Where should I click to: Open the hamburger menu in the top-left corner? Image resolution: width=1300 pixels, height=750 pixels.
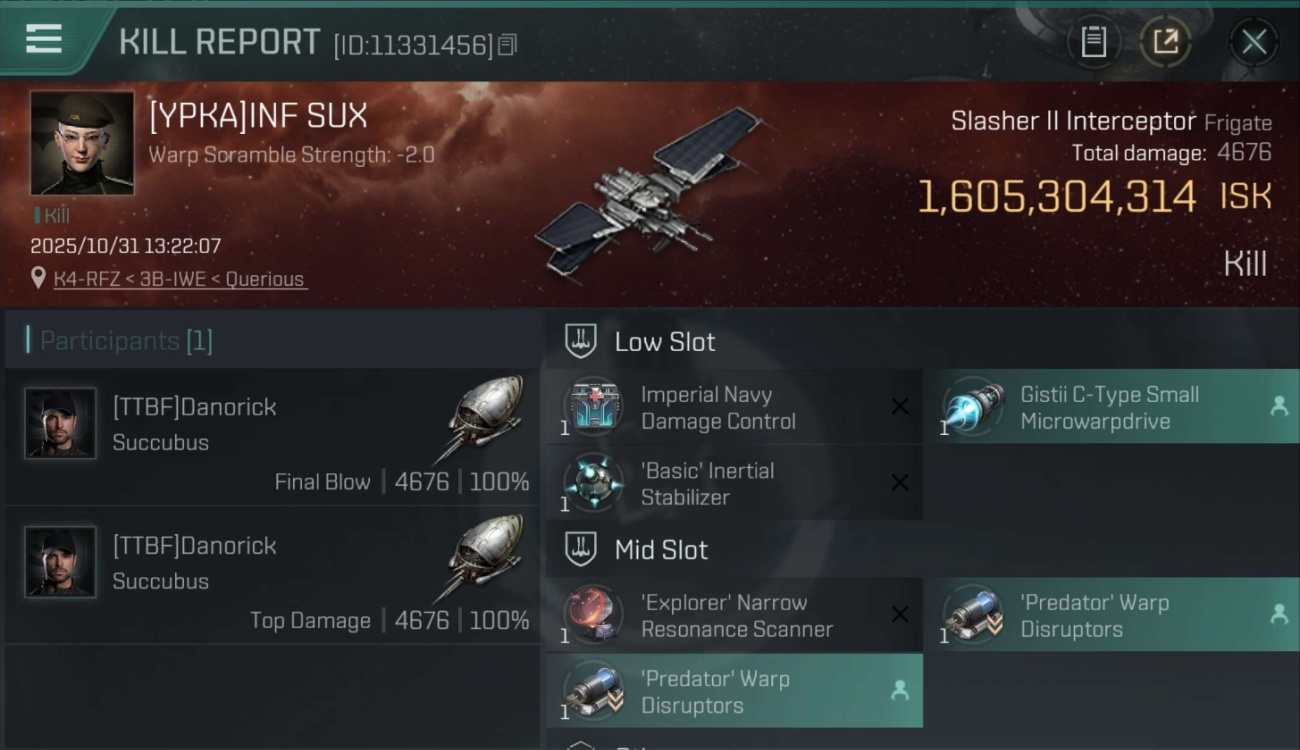44,39
